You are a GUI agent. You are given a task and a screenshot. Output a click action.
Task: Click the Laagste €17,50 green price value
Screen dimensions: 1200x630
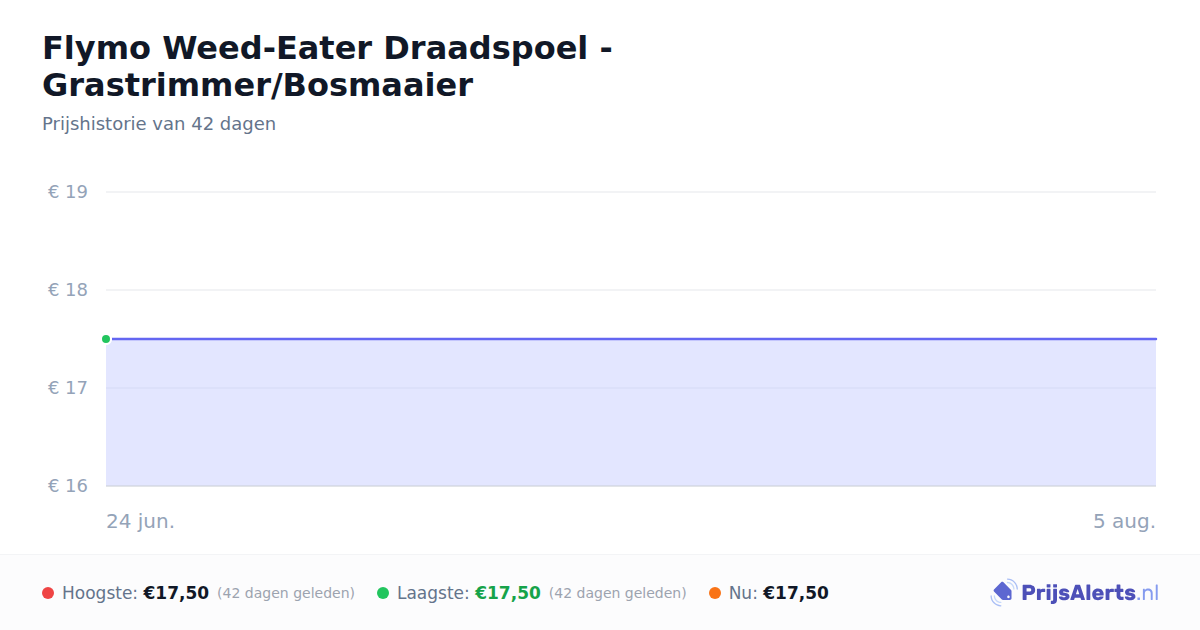(x=508, y=593)
